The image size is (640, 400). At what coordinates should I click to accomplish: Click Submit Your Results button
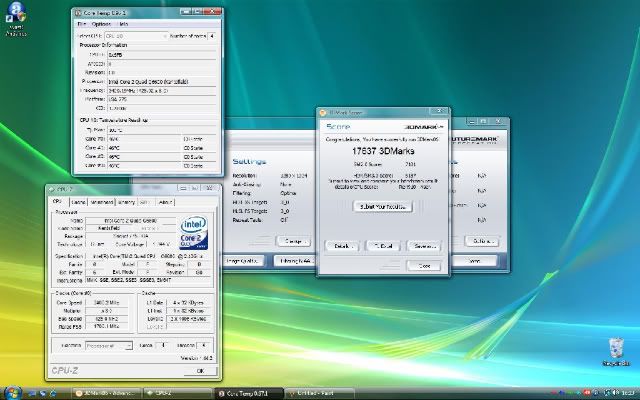pos(382,207)
